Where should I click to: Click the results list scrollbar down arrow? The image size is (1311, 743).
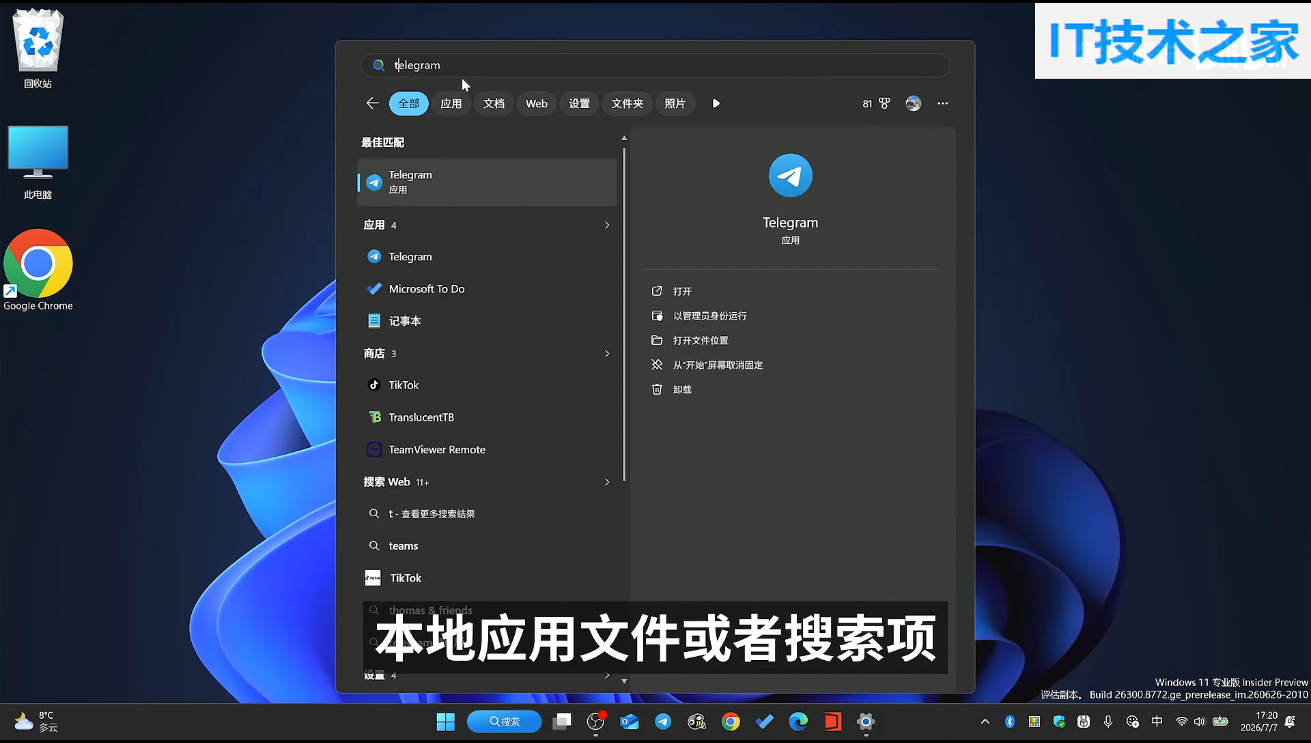coord(624,681)
